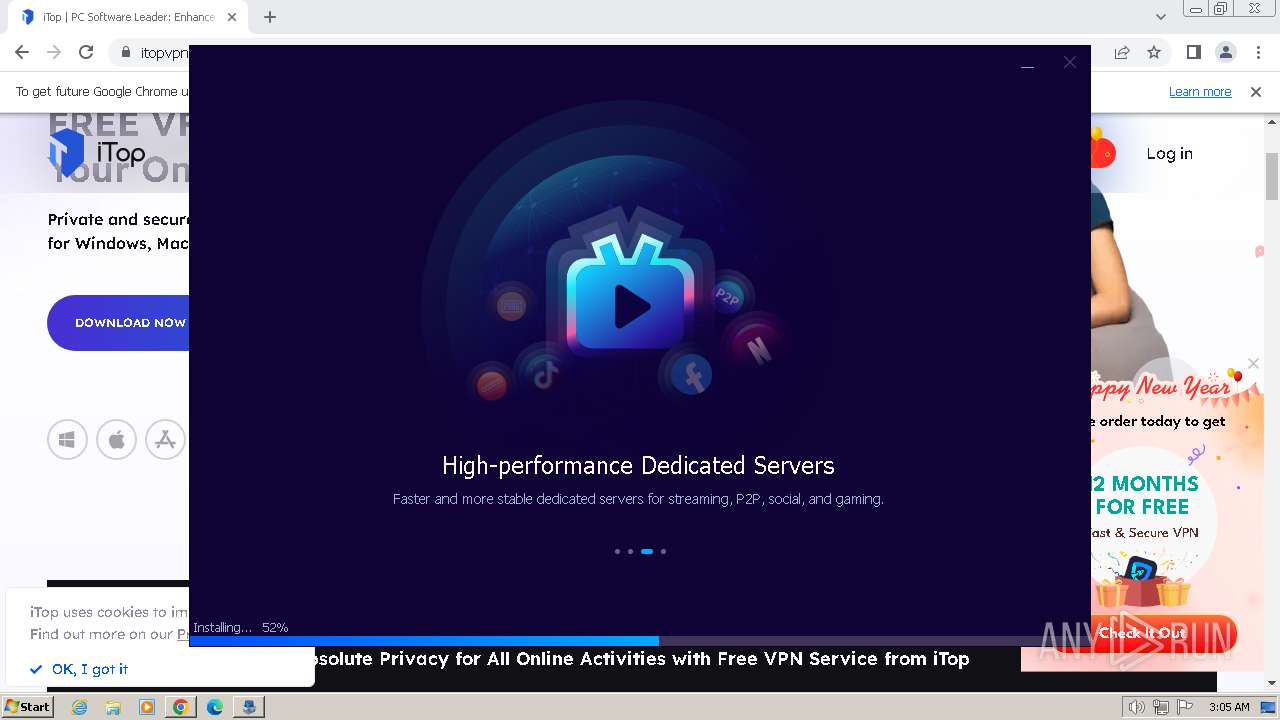
Task: Bookmark this page with the star icon
Action: click(1154, 52)
